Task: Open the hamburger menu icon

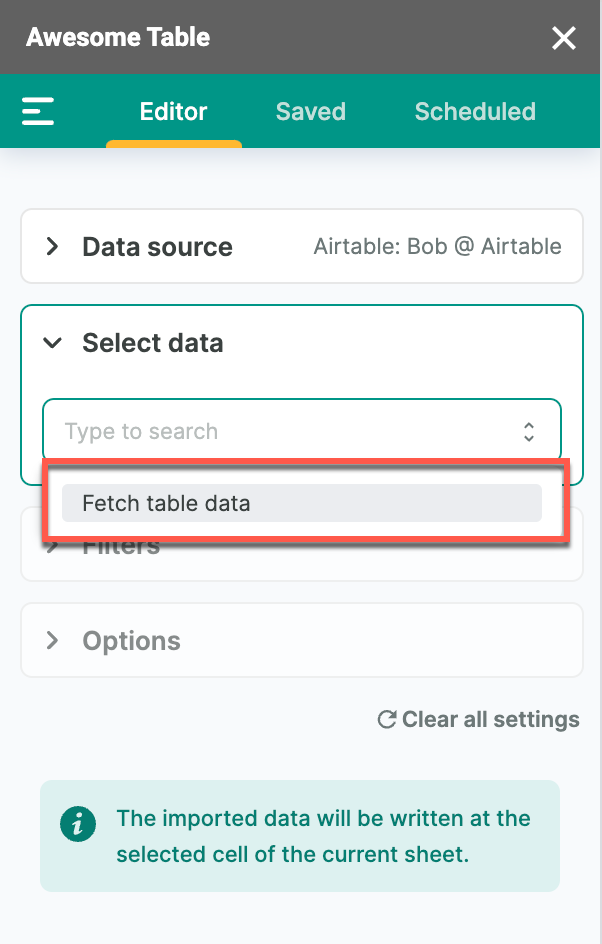Action: click(38, 111)
